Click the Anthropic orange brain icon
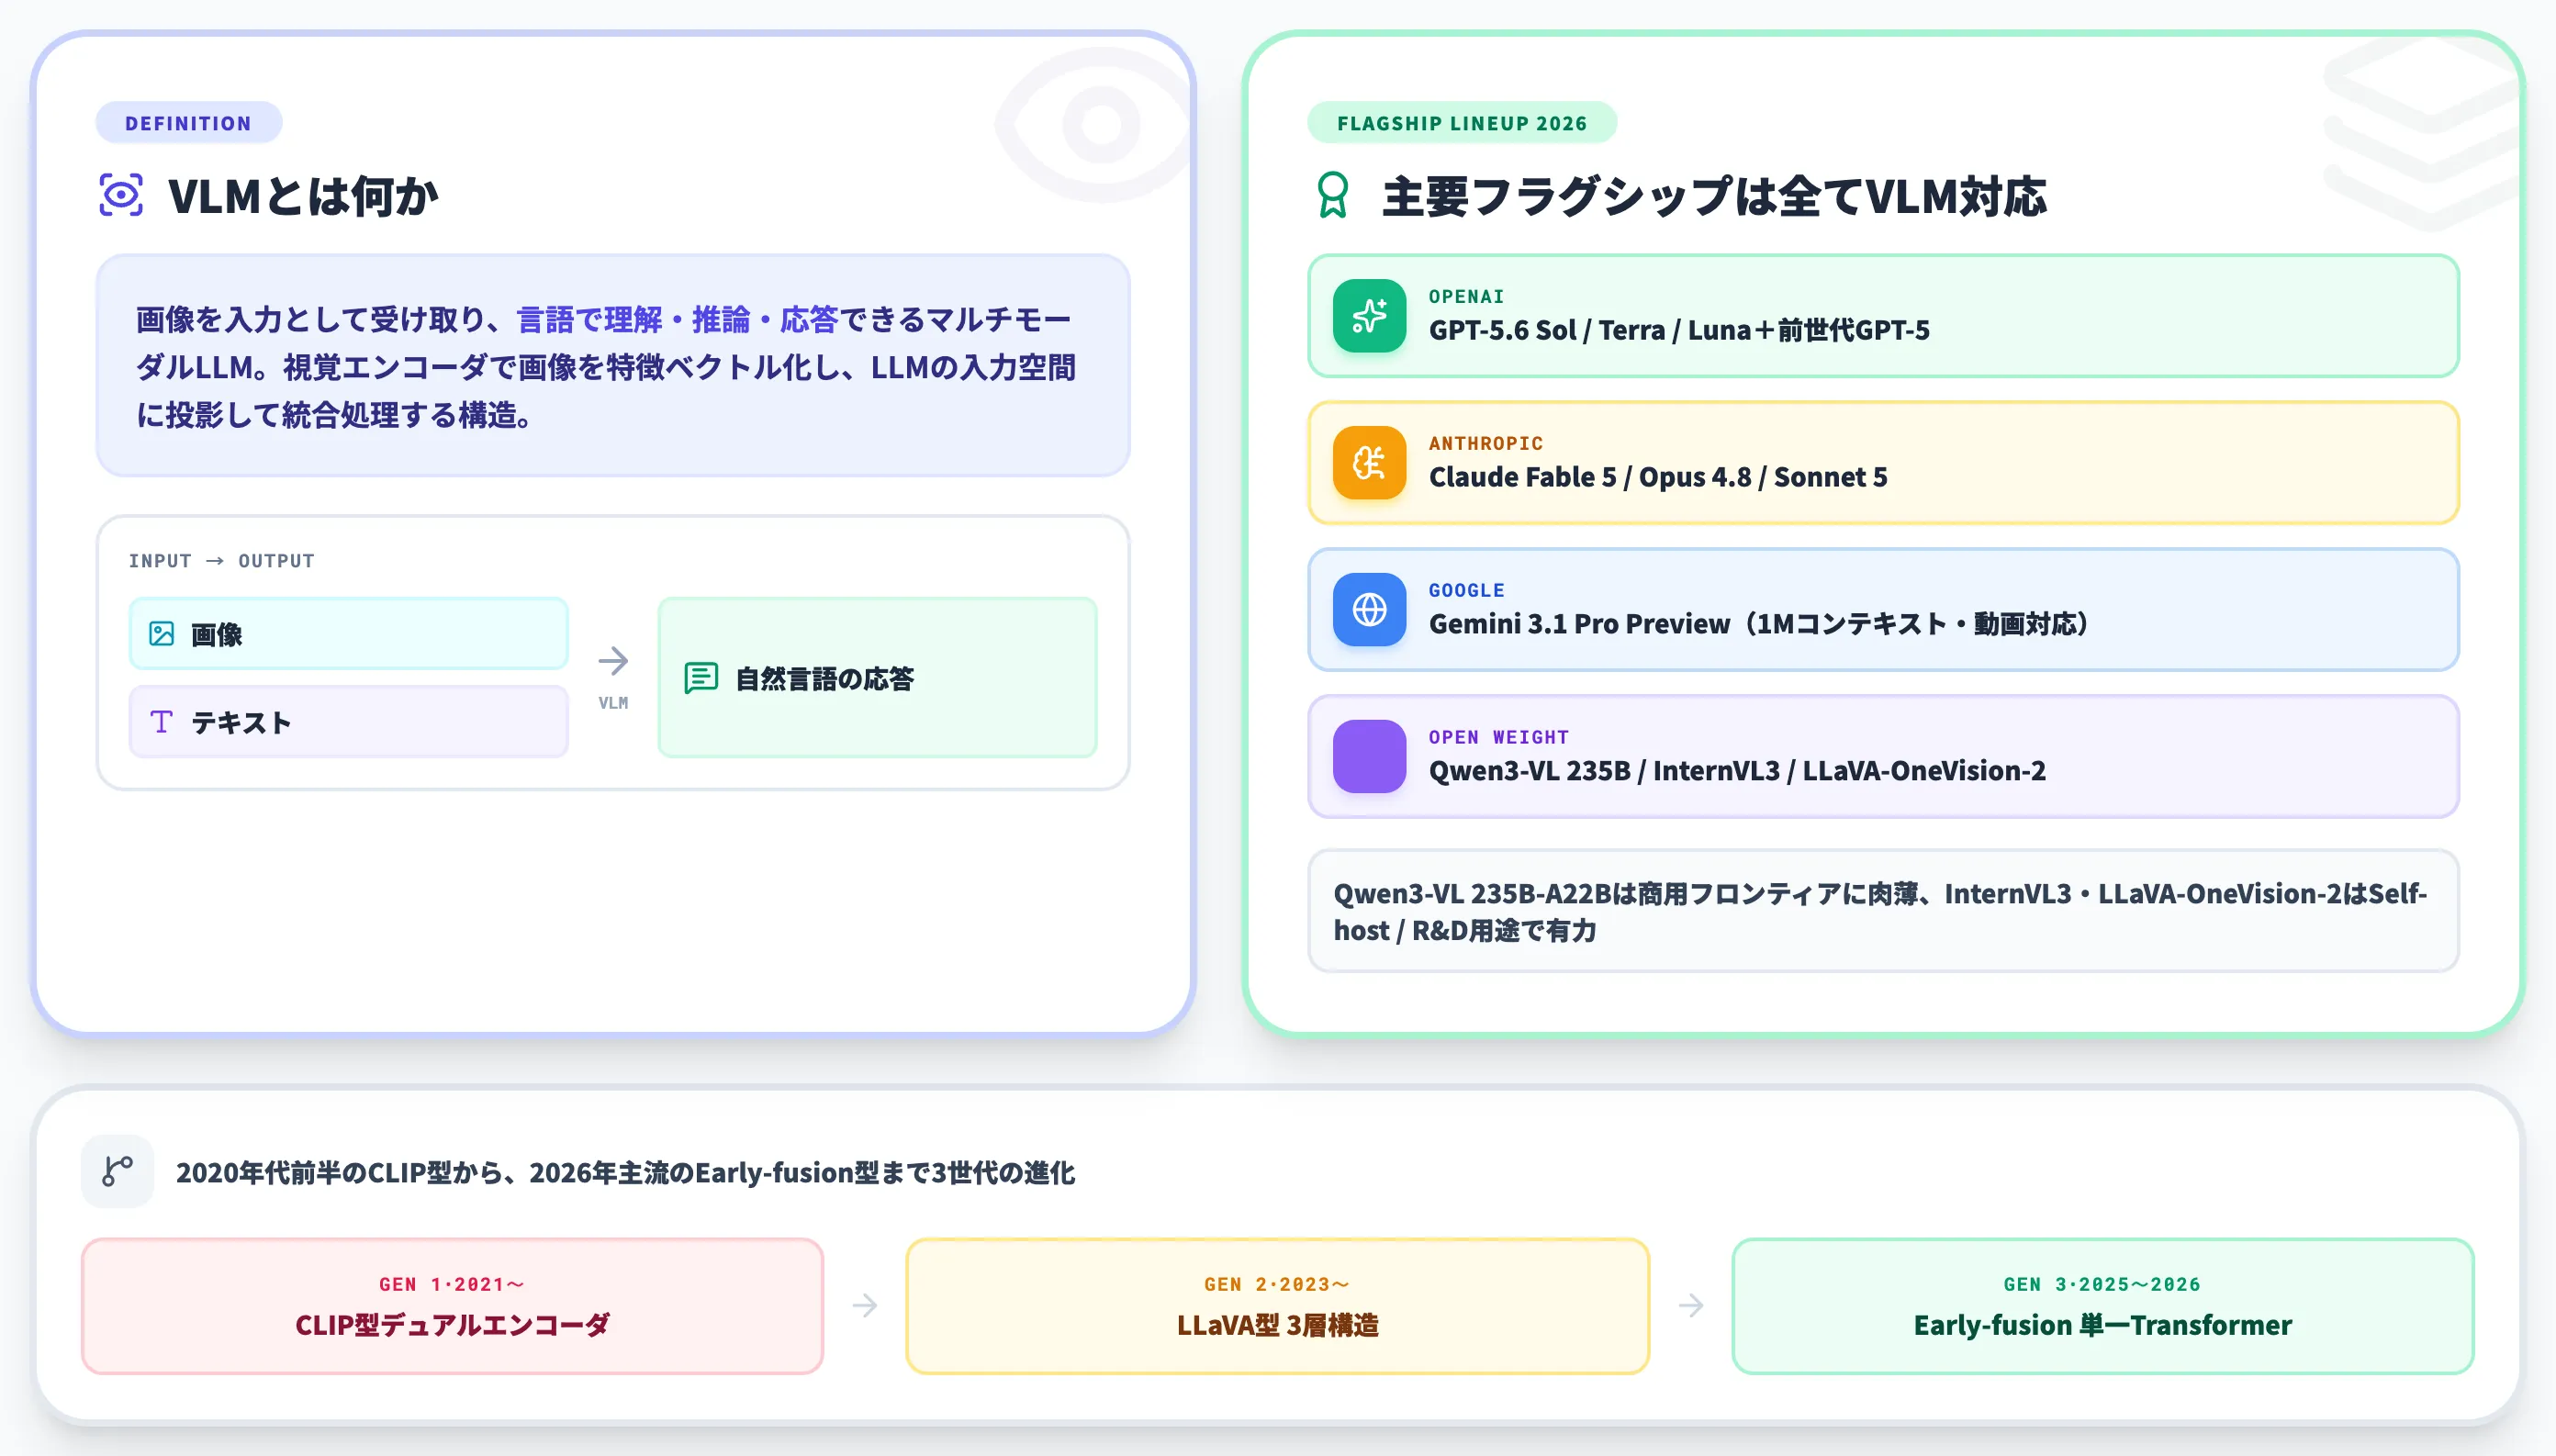Image resolution: width=2556 pixels, height=1456 pixels. click(1369, 463)
